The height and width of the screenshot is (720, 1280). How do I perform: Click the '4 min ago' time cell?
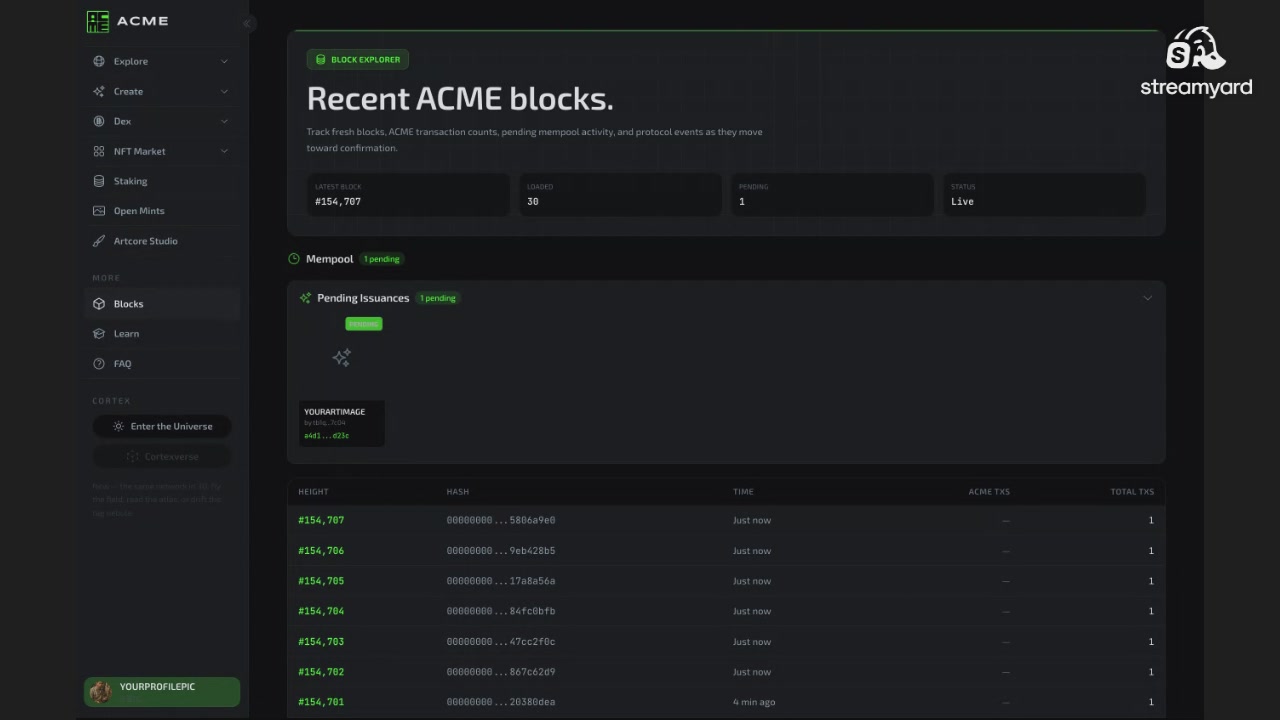coord(754,702)
